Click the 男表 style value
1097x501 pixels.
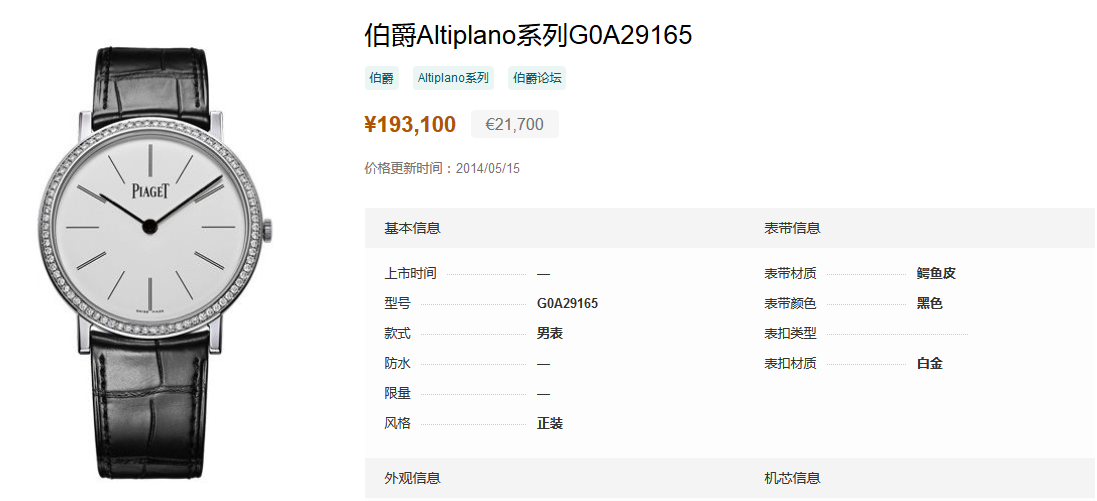(x=550, y=334)
